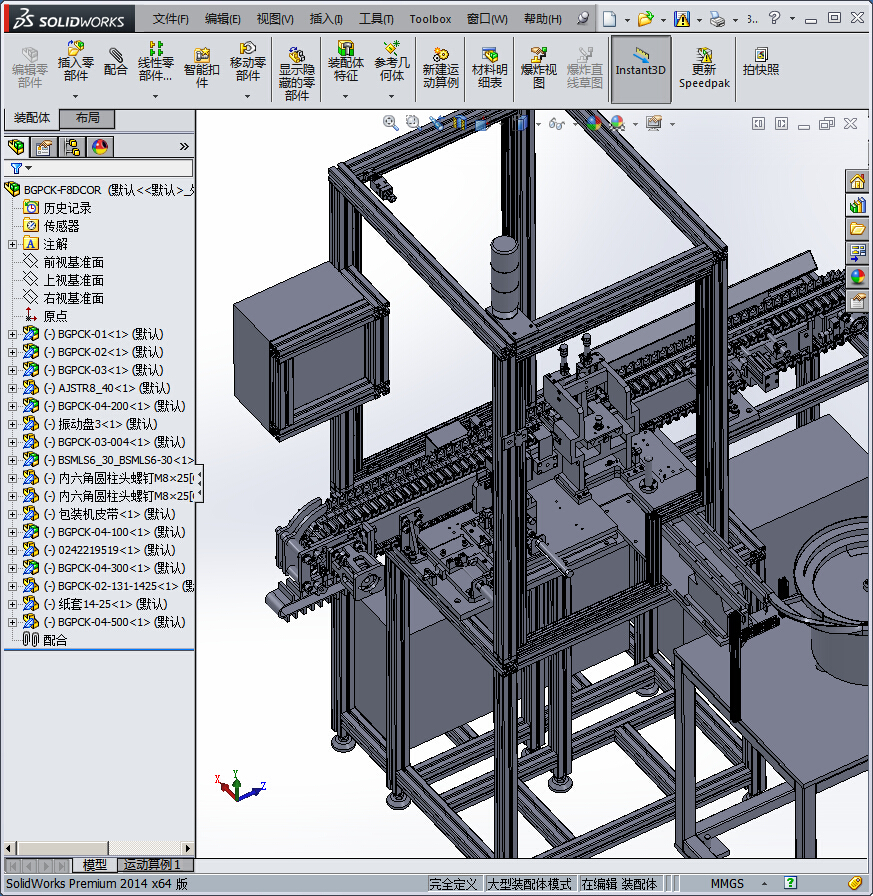Click the Zoom to Fit magnifier icon

[x=391, y=122]
